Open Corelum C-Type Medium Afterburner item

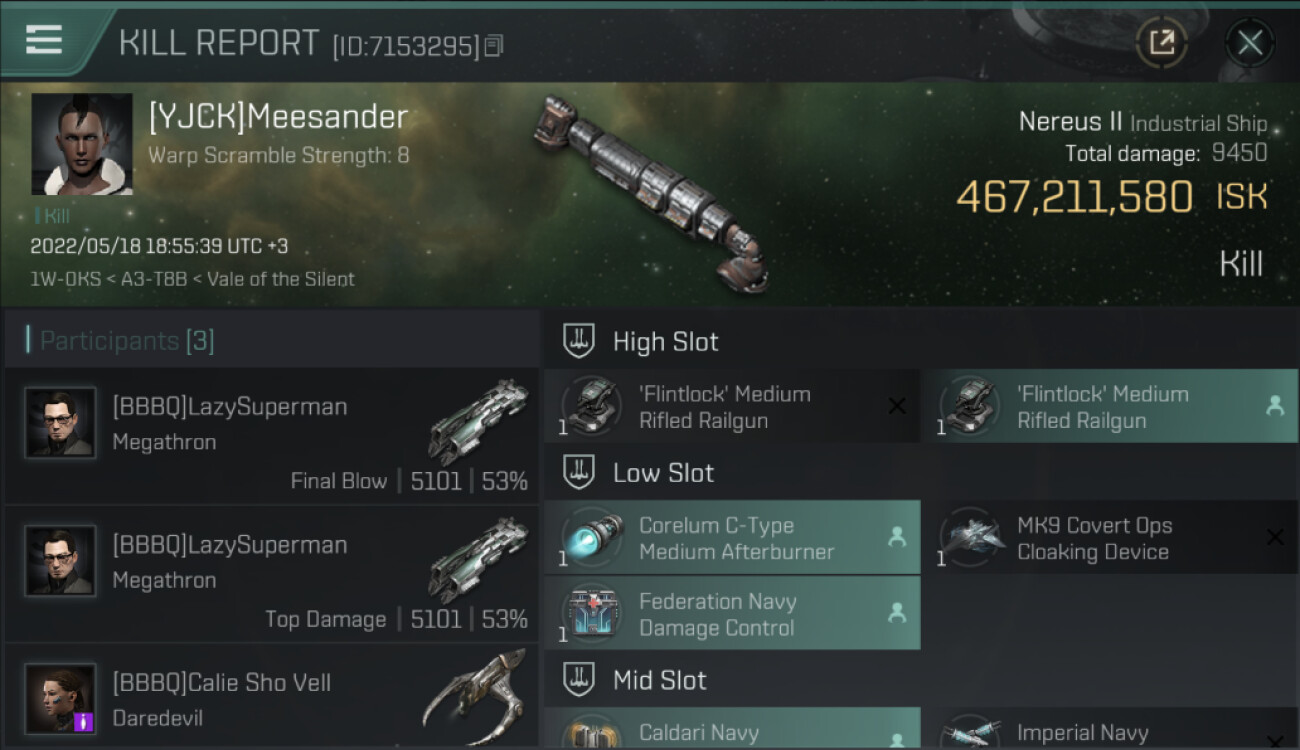[732, 538]
